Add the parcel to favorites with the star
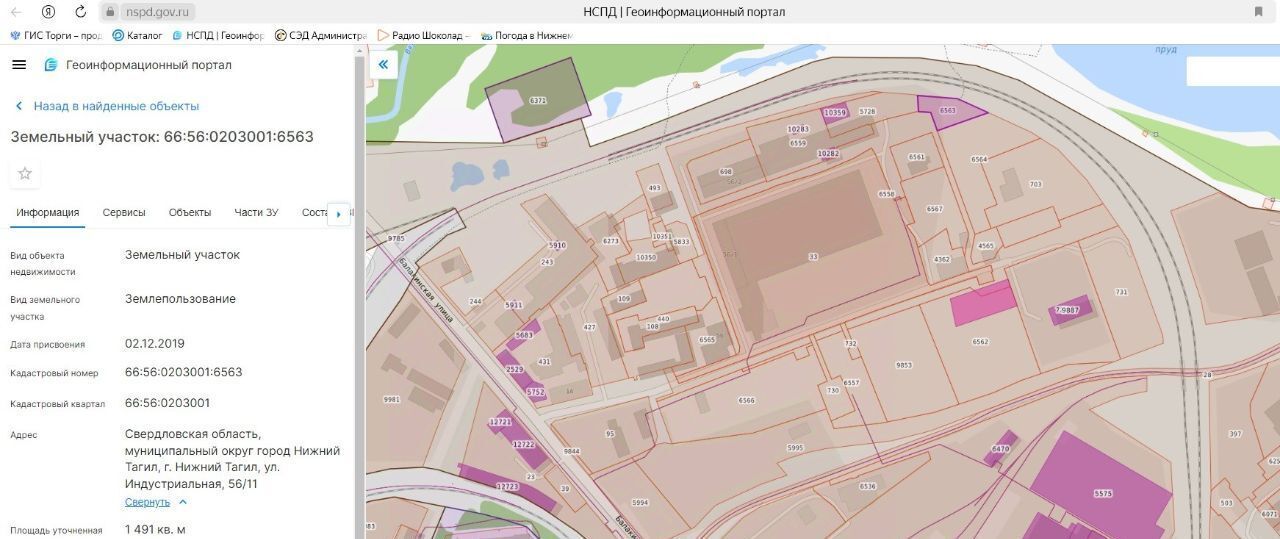 coord(25,174)
